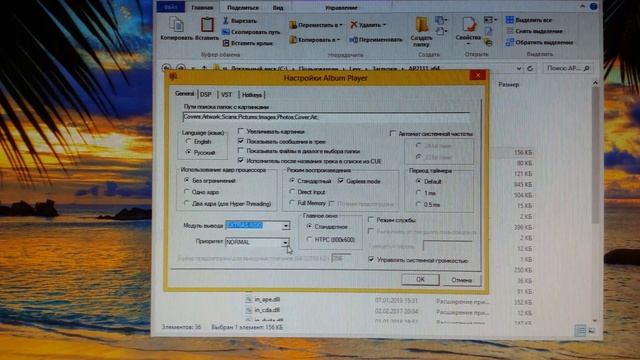
Task: Collapse the Explorer ribbon chevron
Action: pyautogui.click(x=582, y=6)
